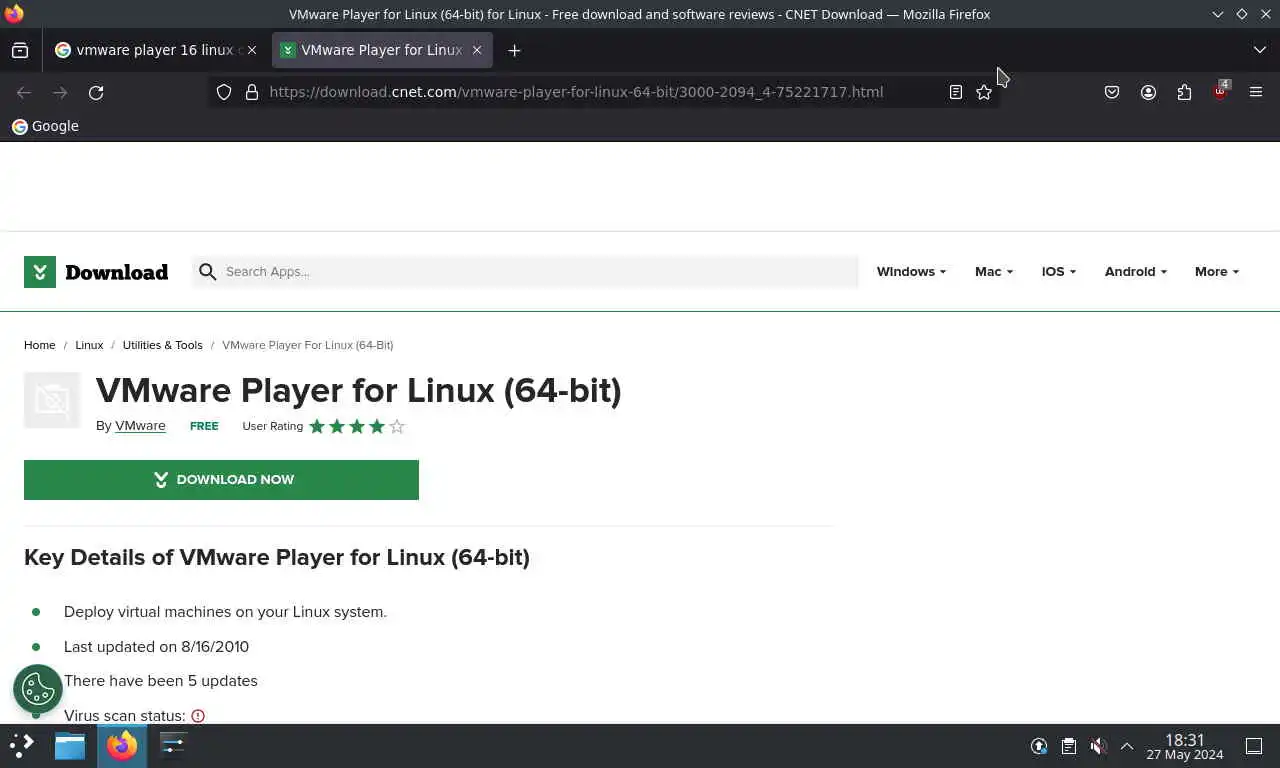This screenshot has height=768, width=1280.
Task: List all tabs dropdown
Action: click(x=1259, y=50)
